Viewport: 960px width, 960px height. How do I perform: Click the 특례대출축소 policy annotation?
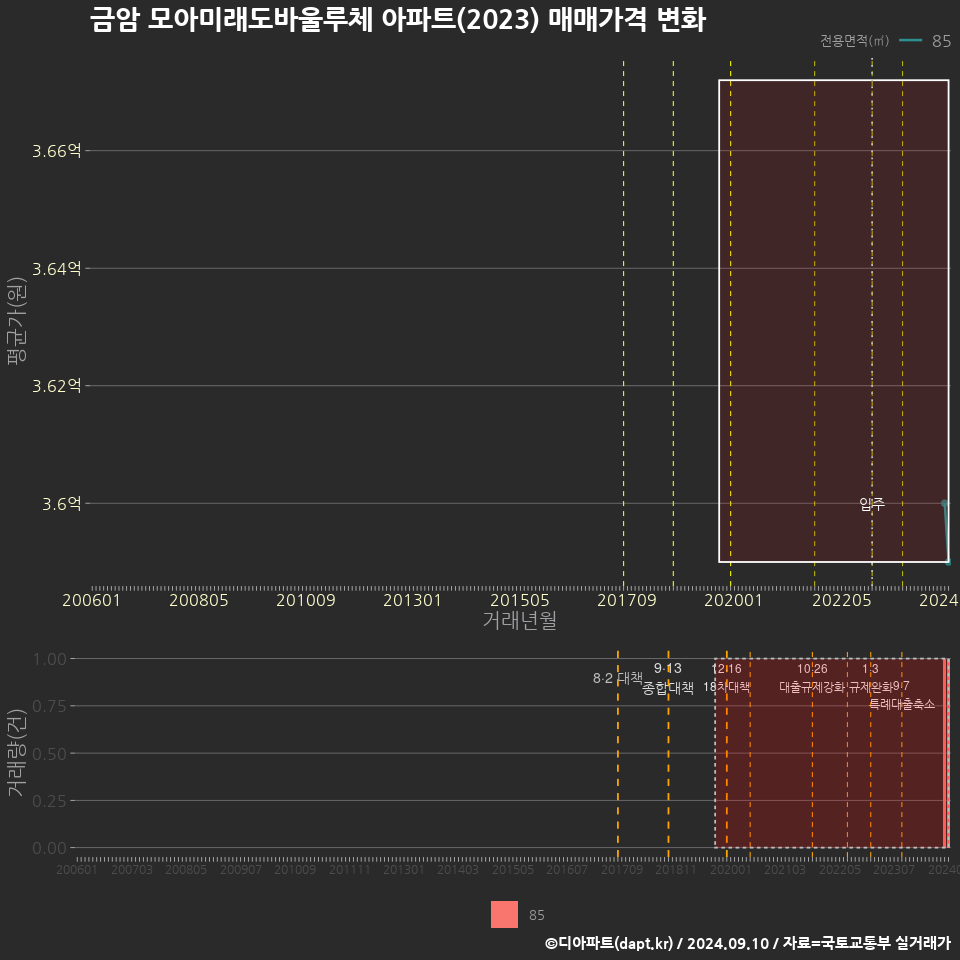coord(901,704)
